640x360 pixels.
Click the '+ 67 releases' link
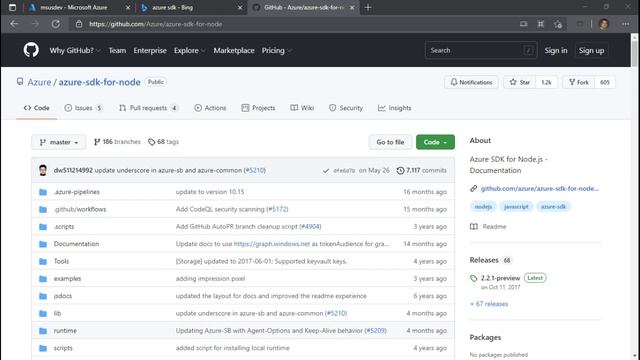(489, 304)
